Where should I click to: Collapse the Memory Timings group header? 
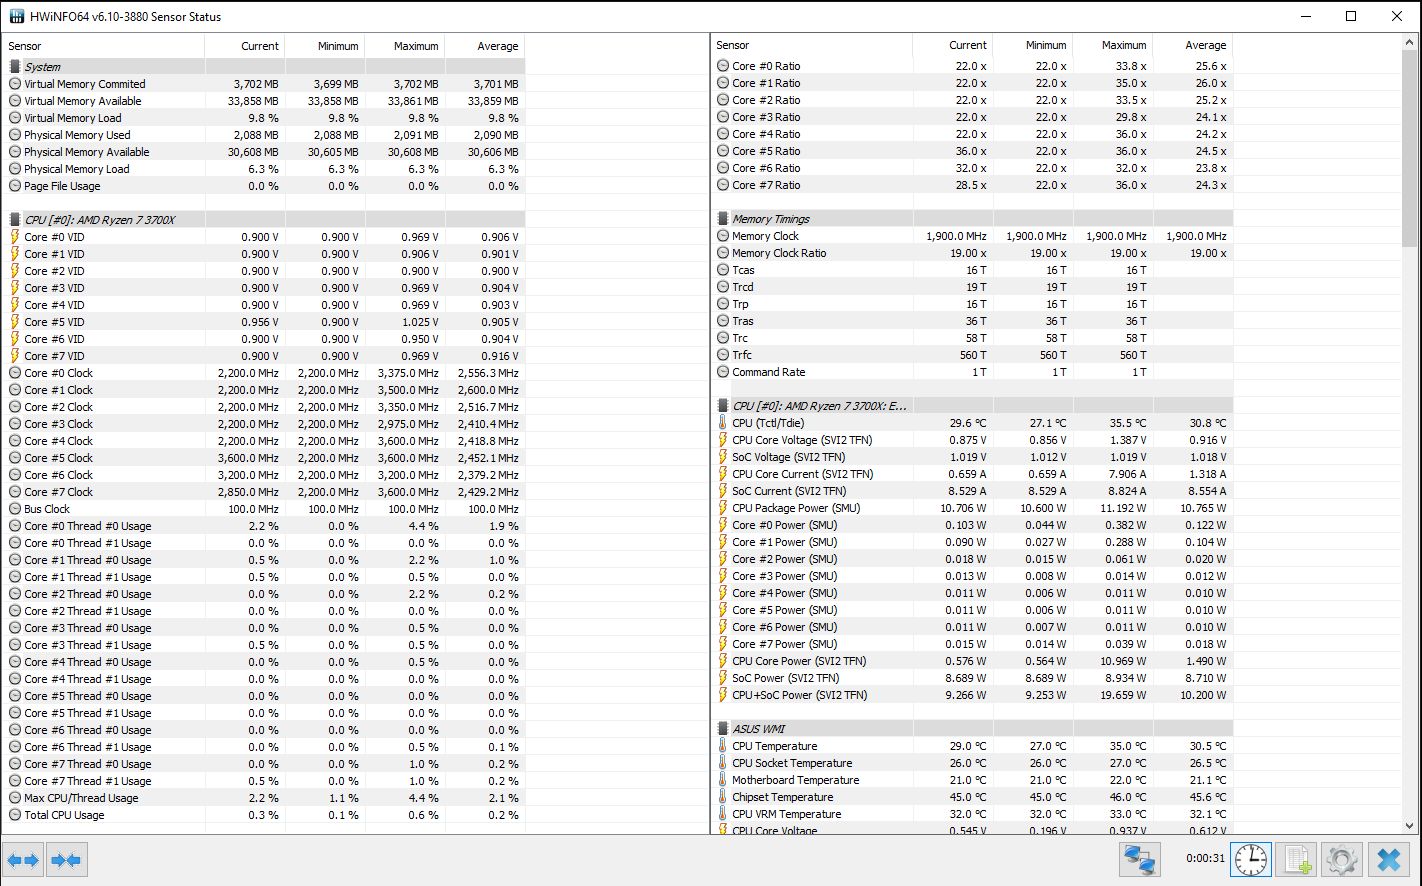(x=770, y=219)
